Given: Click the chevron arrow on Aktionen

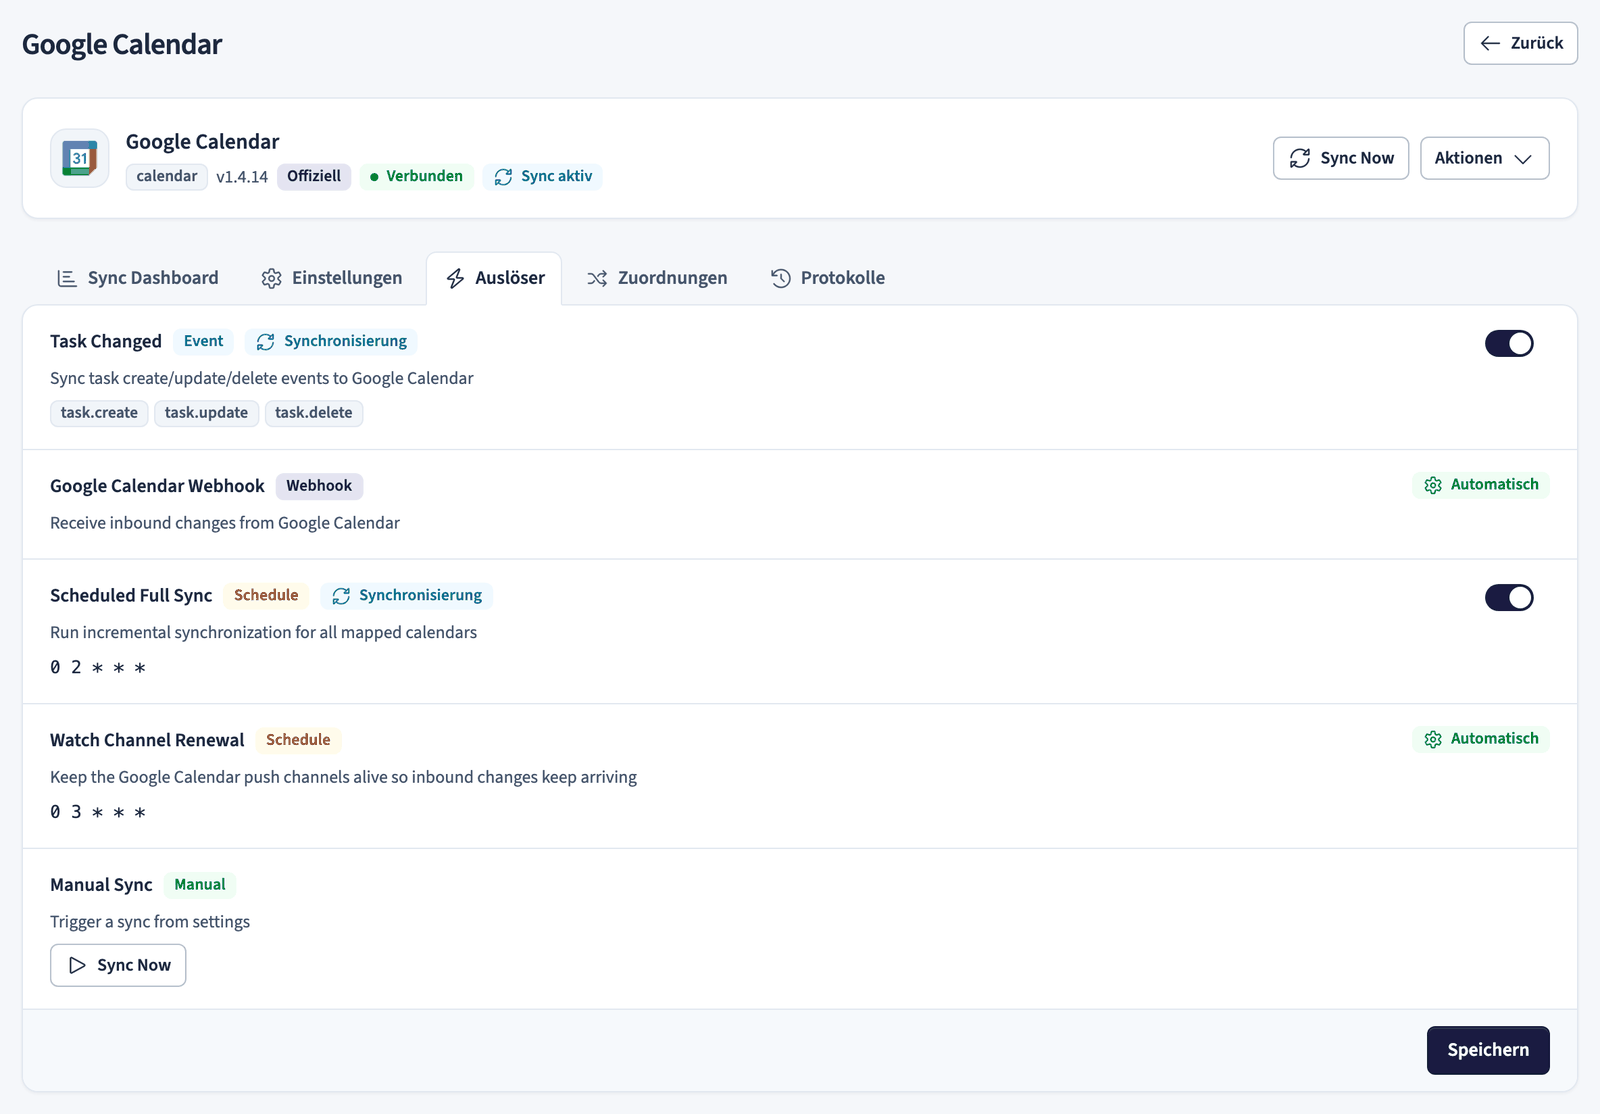Looking at the screenshot, I should click(1523, 159).
